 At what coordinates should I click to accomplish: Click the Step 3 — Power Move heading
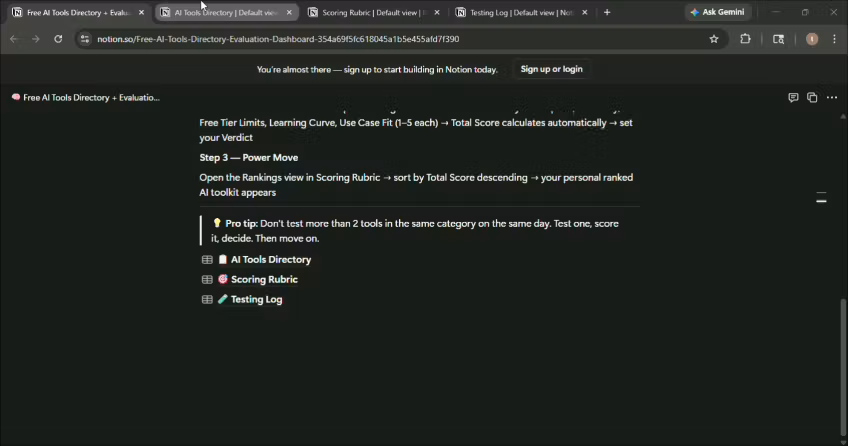click(x=249, y=158)
